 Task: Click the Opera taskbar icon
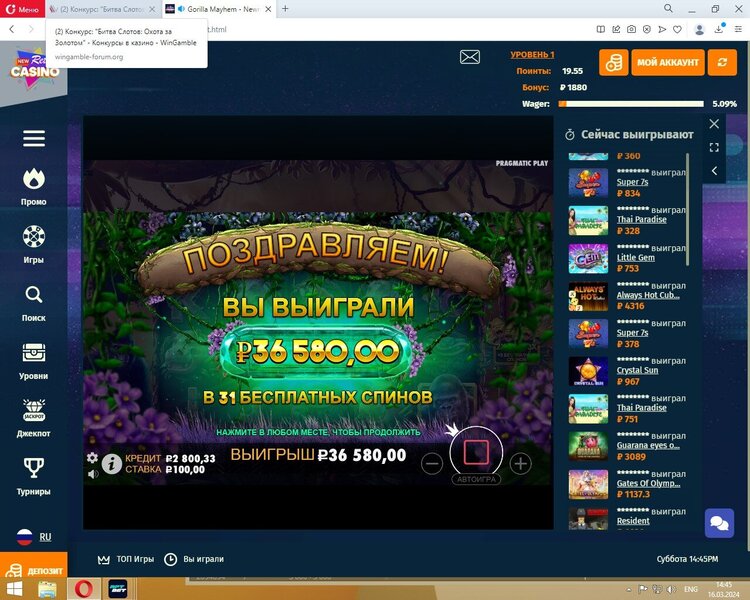pyautogui.click(x=83, y=589)
